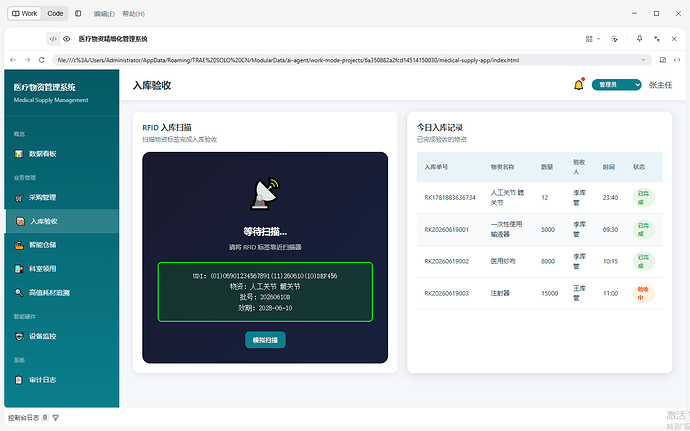The width and height of the screenshot is (690, 431).
Task: Click the 模拟扫描 button
Action: point(265,340)
